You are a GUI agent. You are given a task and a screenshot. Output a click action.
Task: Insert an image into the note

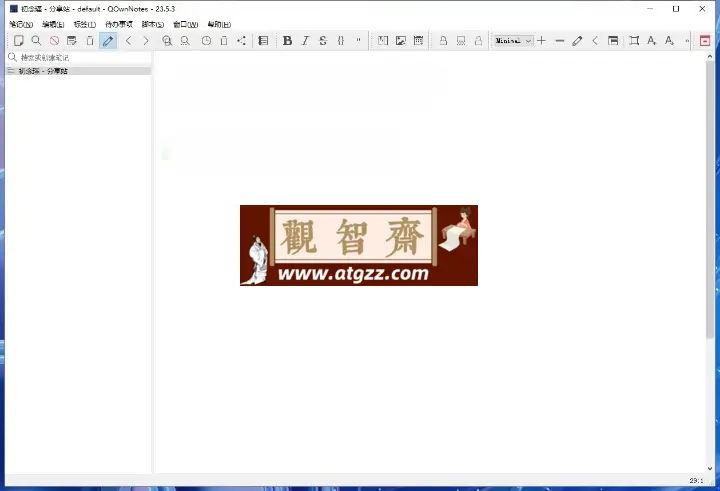click(400, 41)
